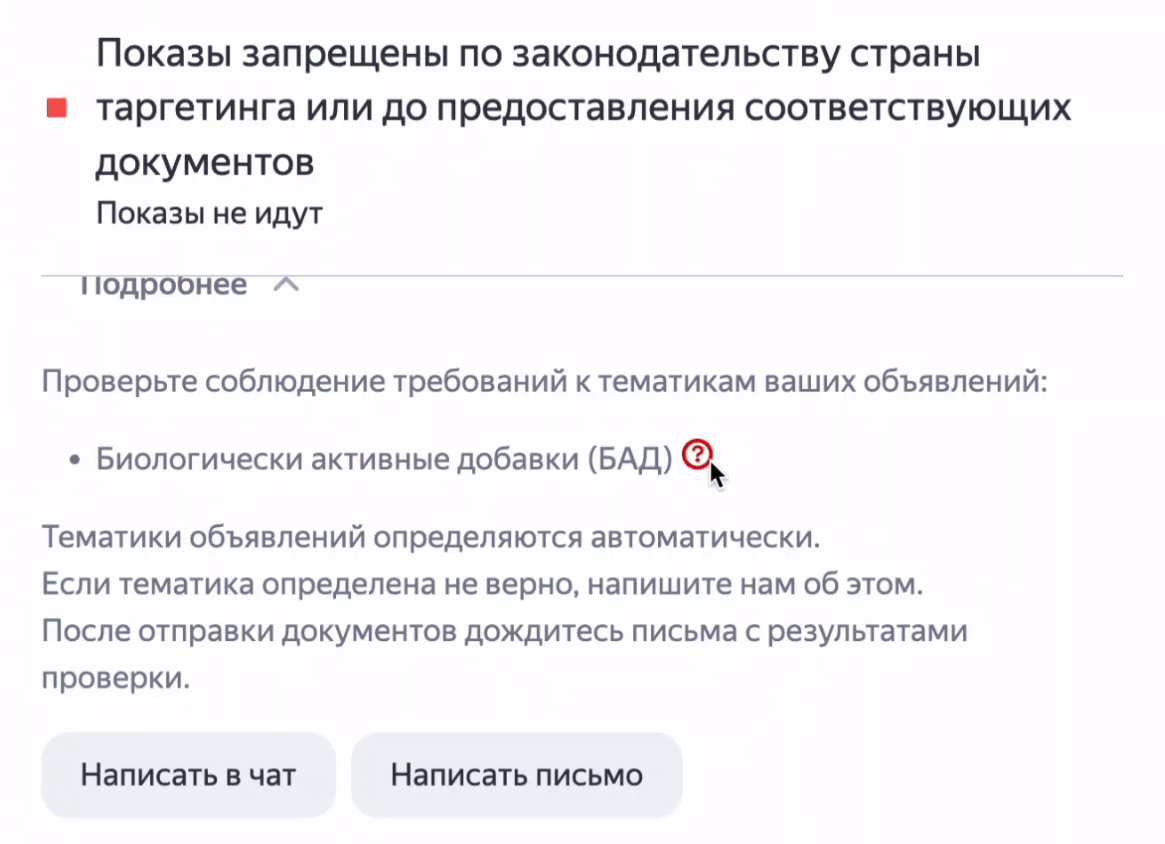Screen dimensions: 1165x844
Task: Select the Биологически активные добавки (БАД) item
Action: tap(384, 459)
